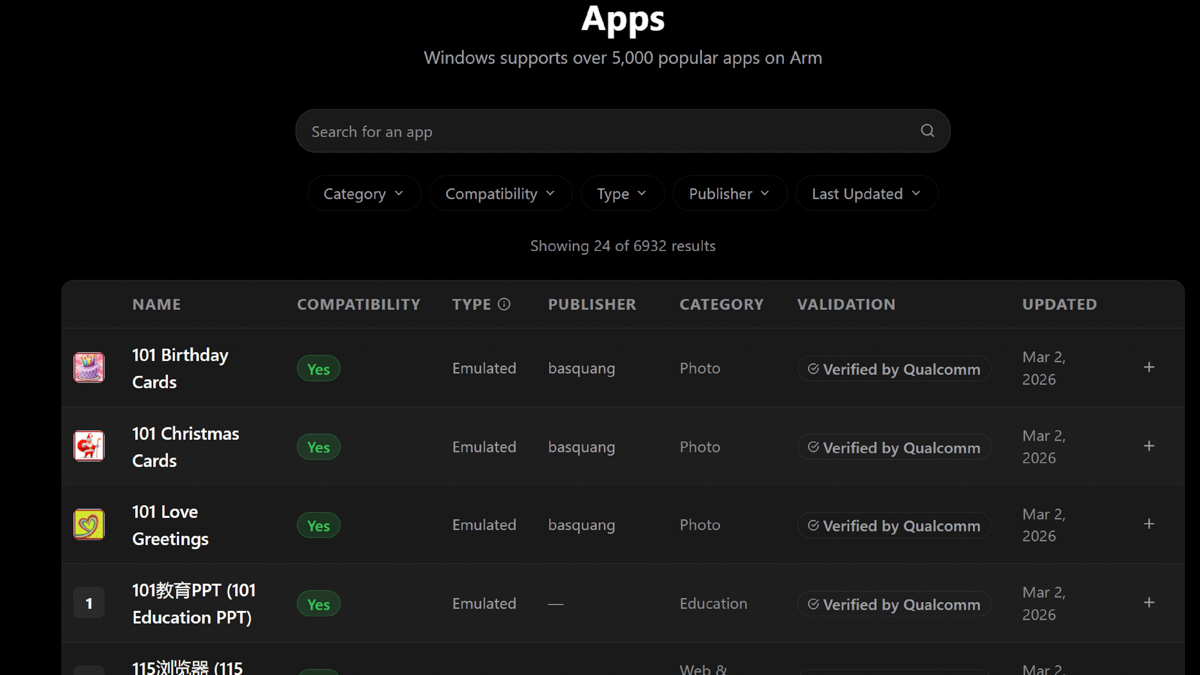This screenshot has height=675, width=1200.
Task: Click Photo category for 101 Love Greetings
Action: coord(700,524)
